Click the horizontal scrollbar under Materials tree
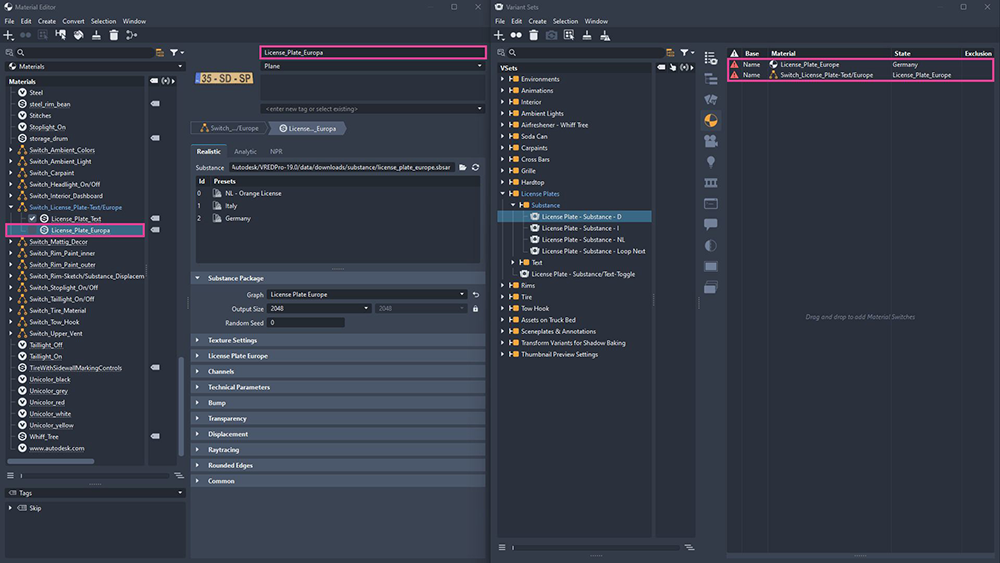 pyautogui.click(x=50, y=461)
